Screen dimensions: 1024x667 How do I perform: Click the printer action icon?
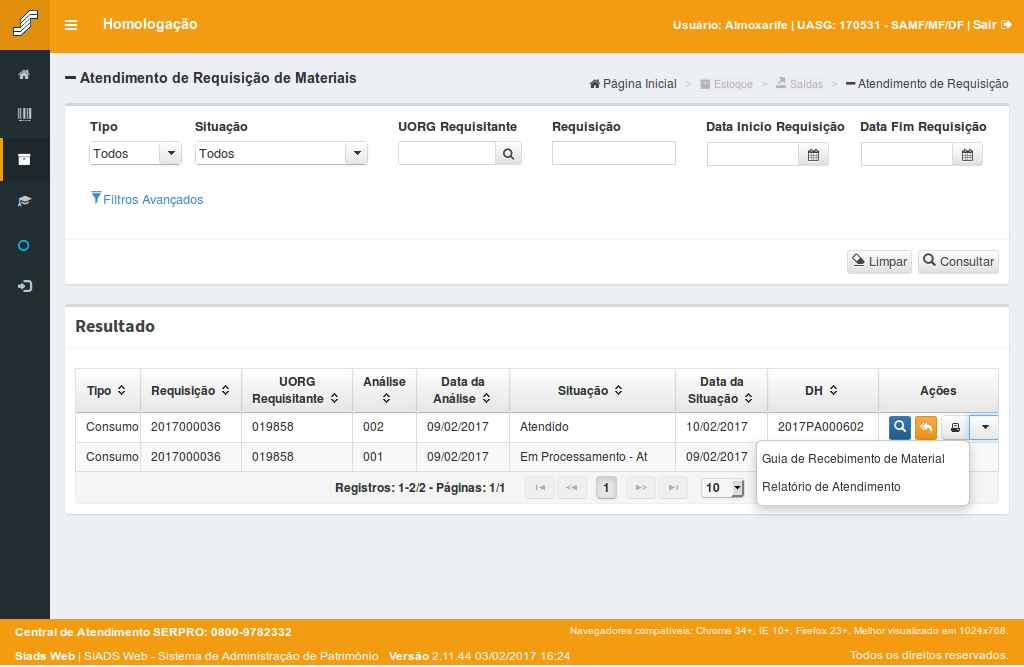click(x=955, y=427)
